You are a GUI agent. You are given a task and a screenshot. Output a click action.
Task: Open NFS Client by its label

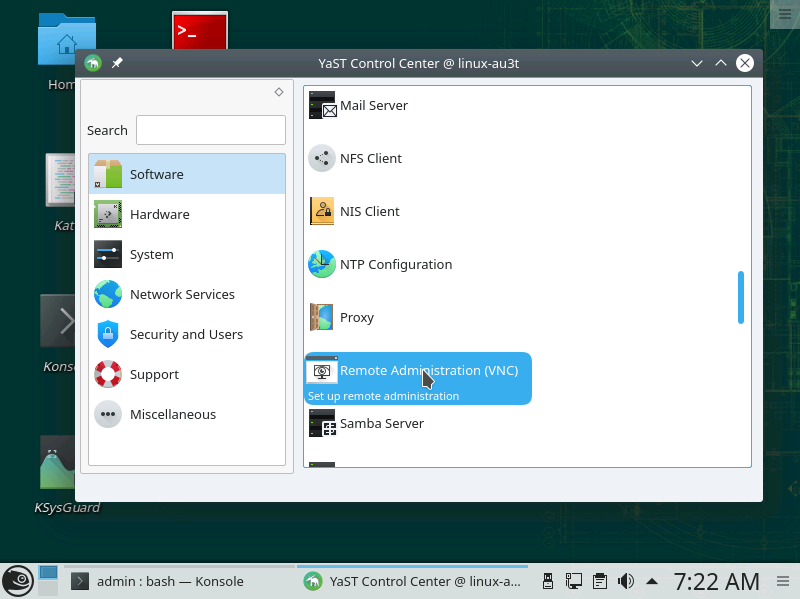tap(371, 159)
